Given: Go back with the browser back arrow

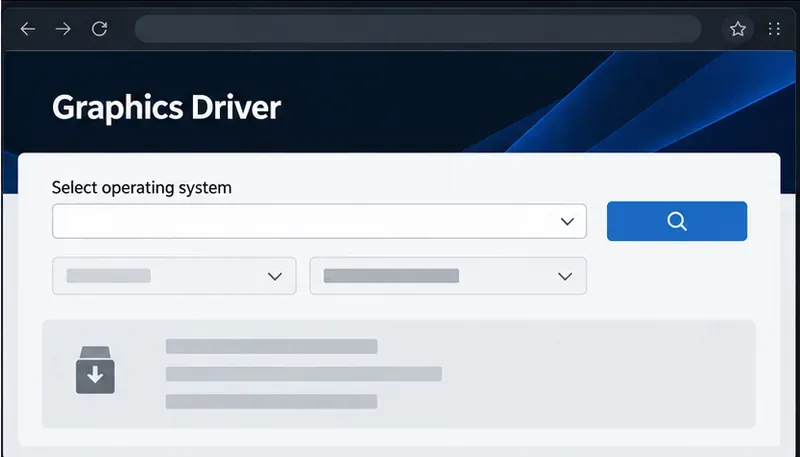Looking at the screenshot, I should click(28, 29).
